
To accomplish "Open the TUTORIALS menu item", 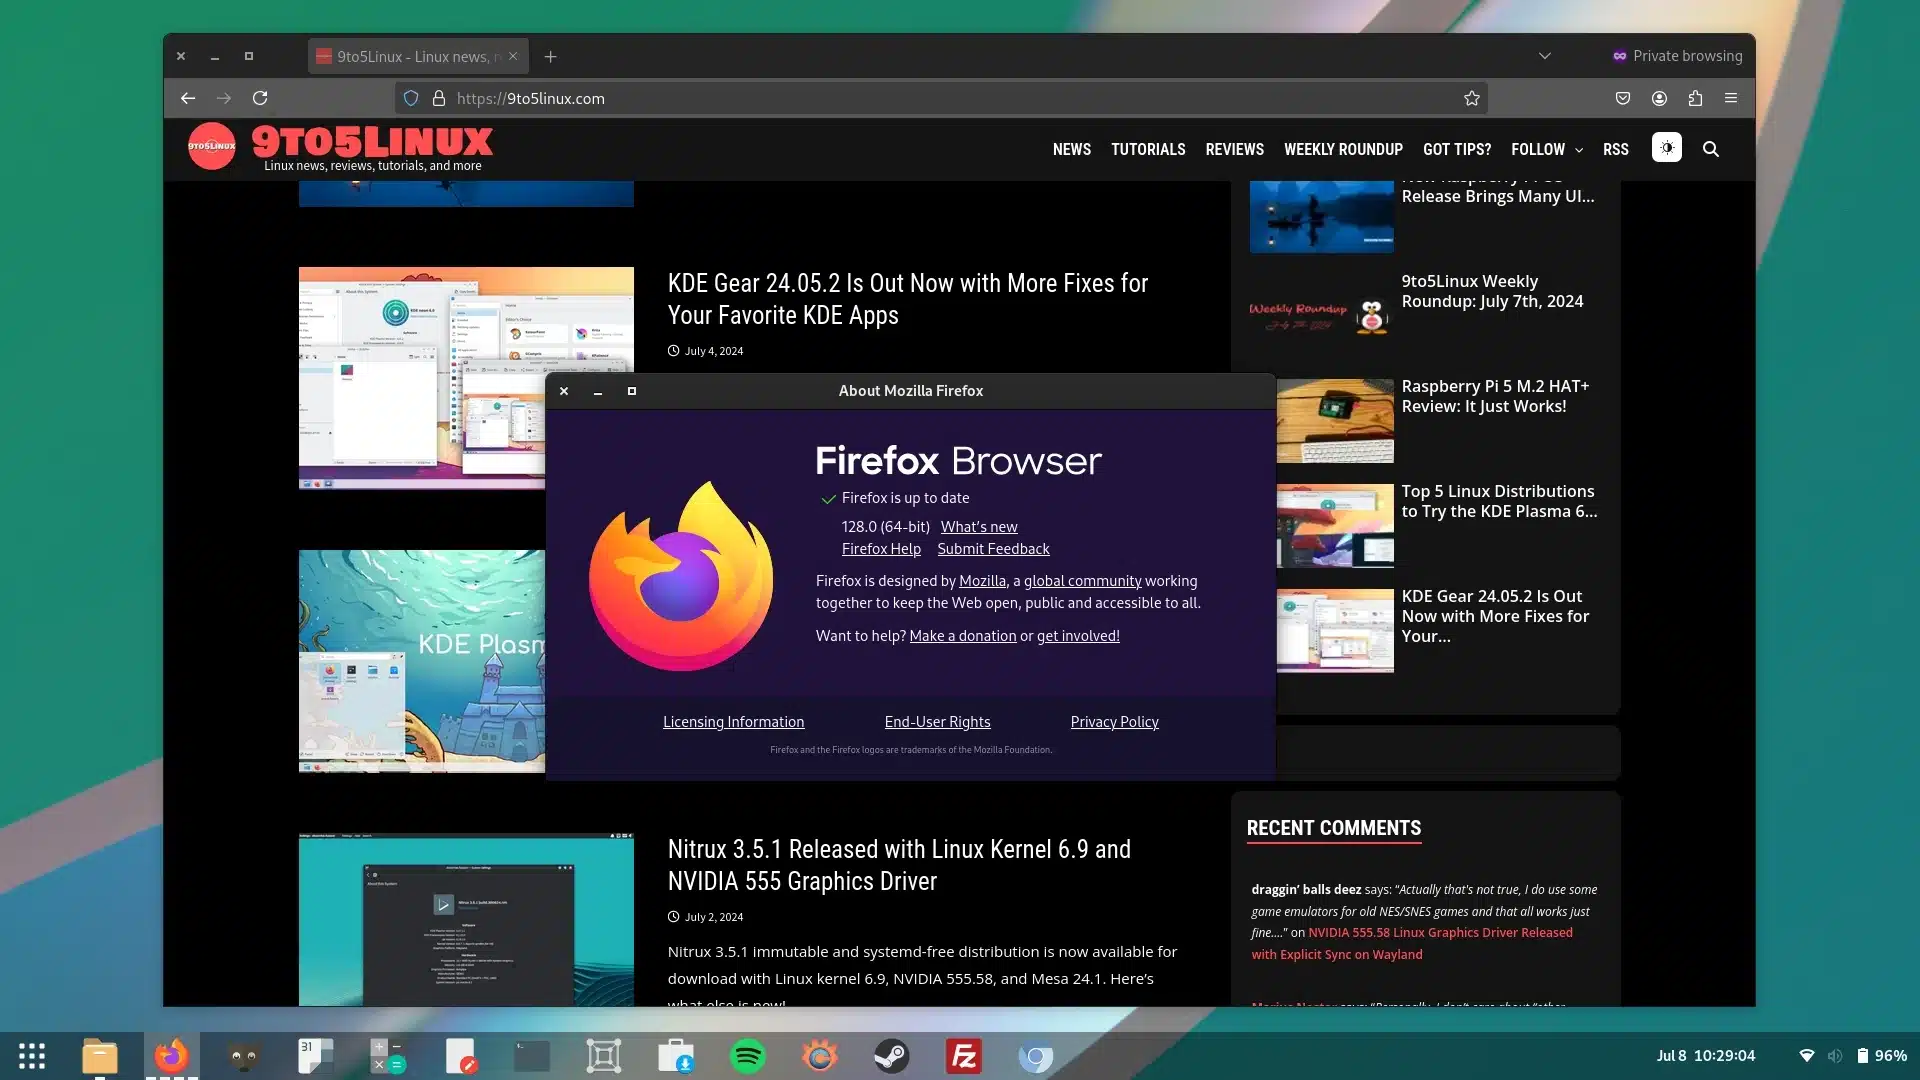I will [1147, 149].
